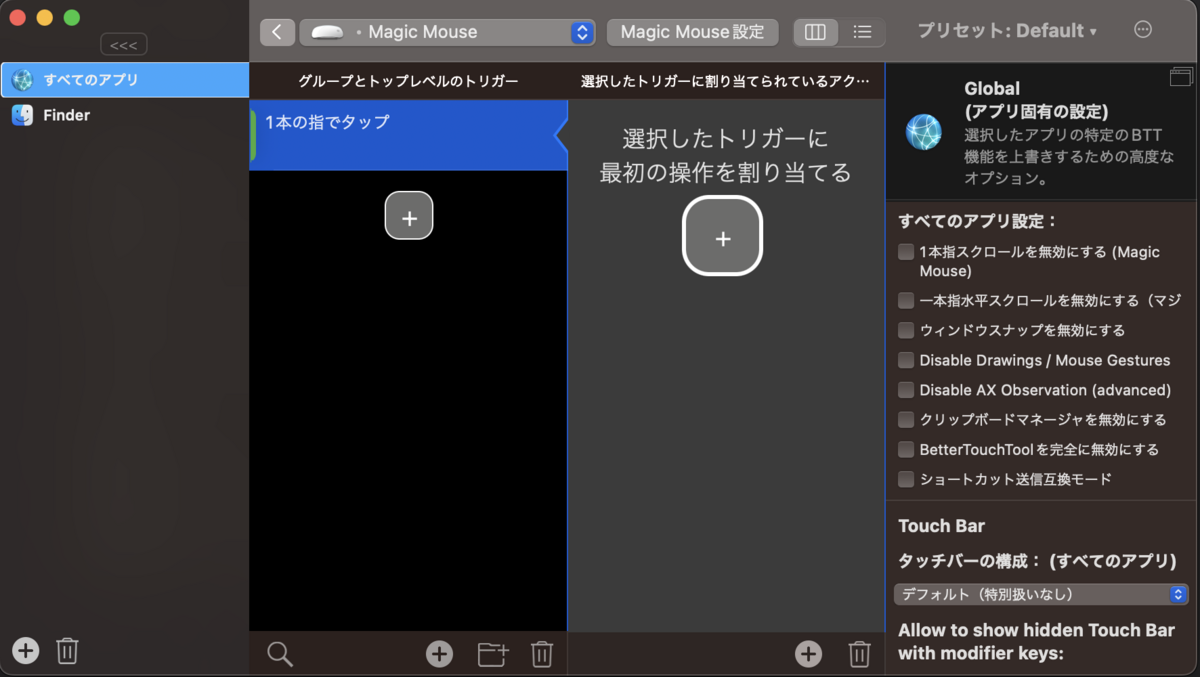Click グループとトップレベルのトリガー column header

408,80
